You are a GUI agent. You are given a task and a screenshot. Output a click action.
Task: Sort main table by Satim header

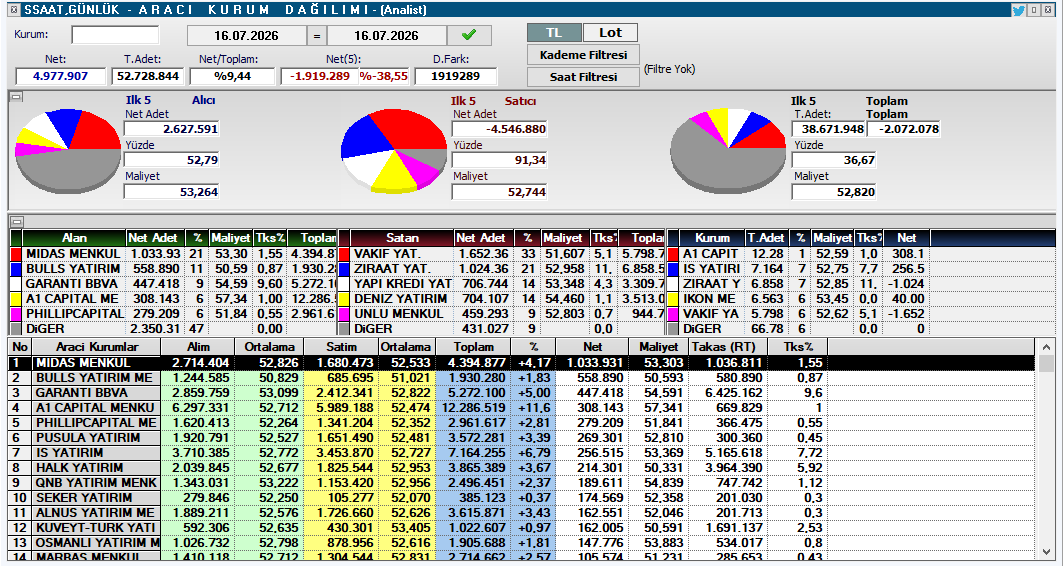pyautogui.click(x=341, y=346)
